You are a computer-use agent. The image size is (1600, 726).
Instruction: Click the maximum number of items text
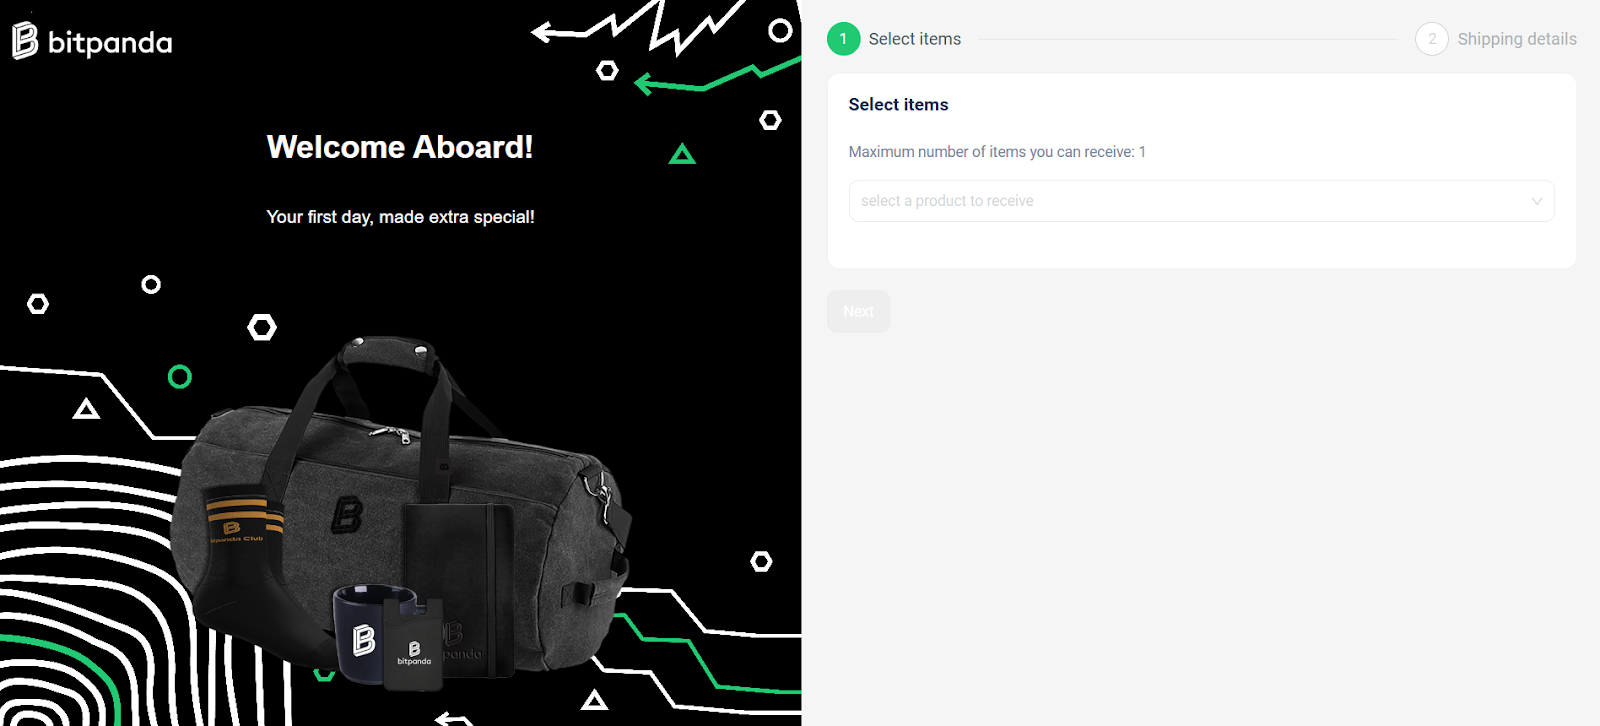[997, 152]
